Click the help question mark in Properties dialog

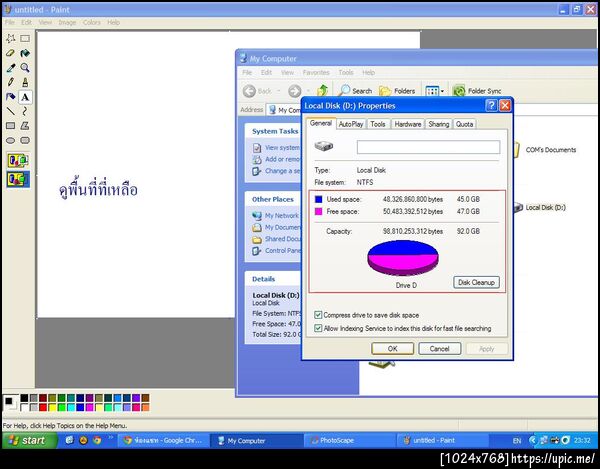491,106
